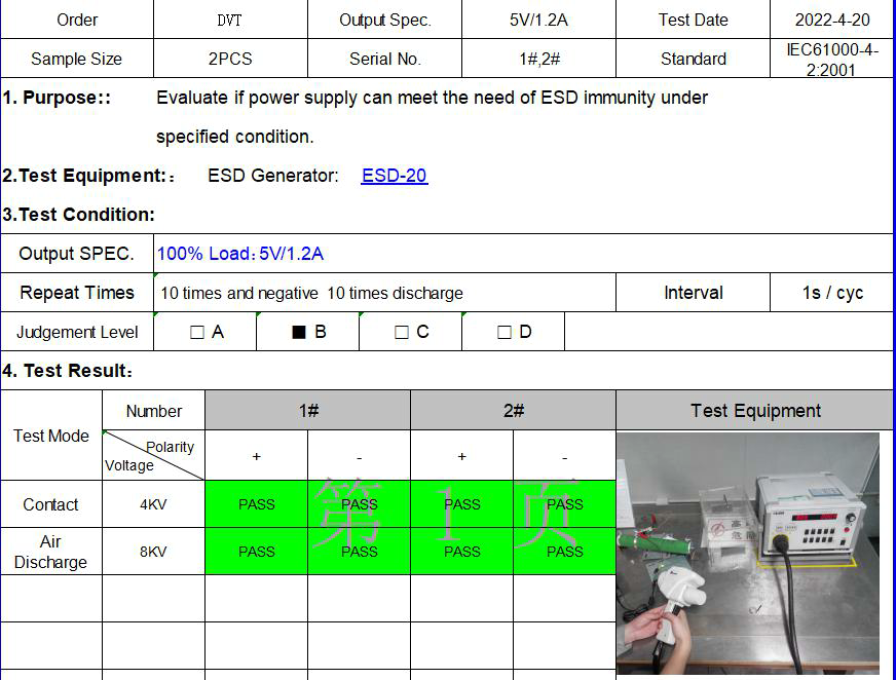Select the Judgement Level label cell
This screenshot has height=680, width=896.
77,332
